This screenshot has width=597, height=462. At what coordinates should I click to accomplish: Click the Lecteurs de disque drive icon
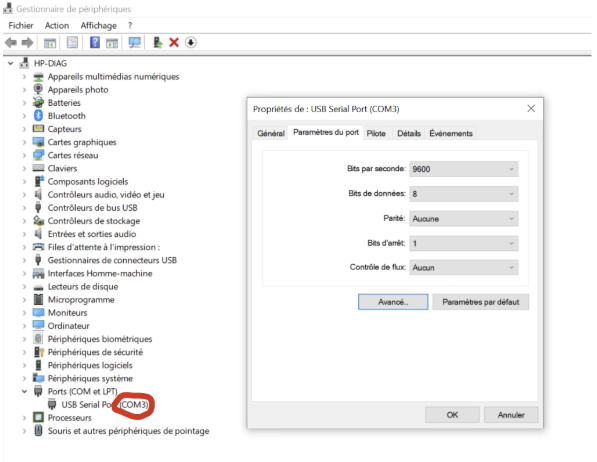(x=38, y=287)
